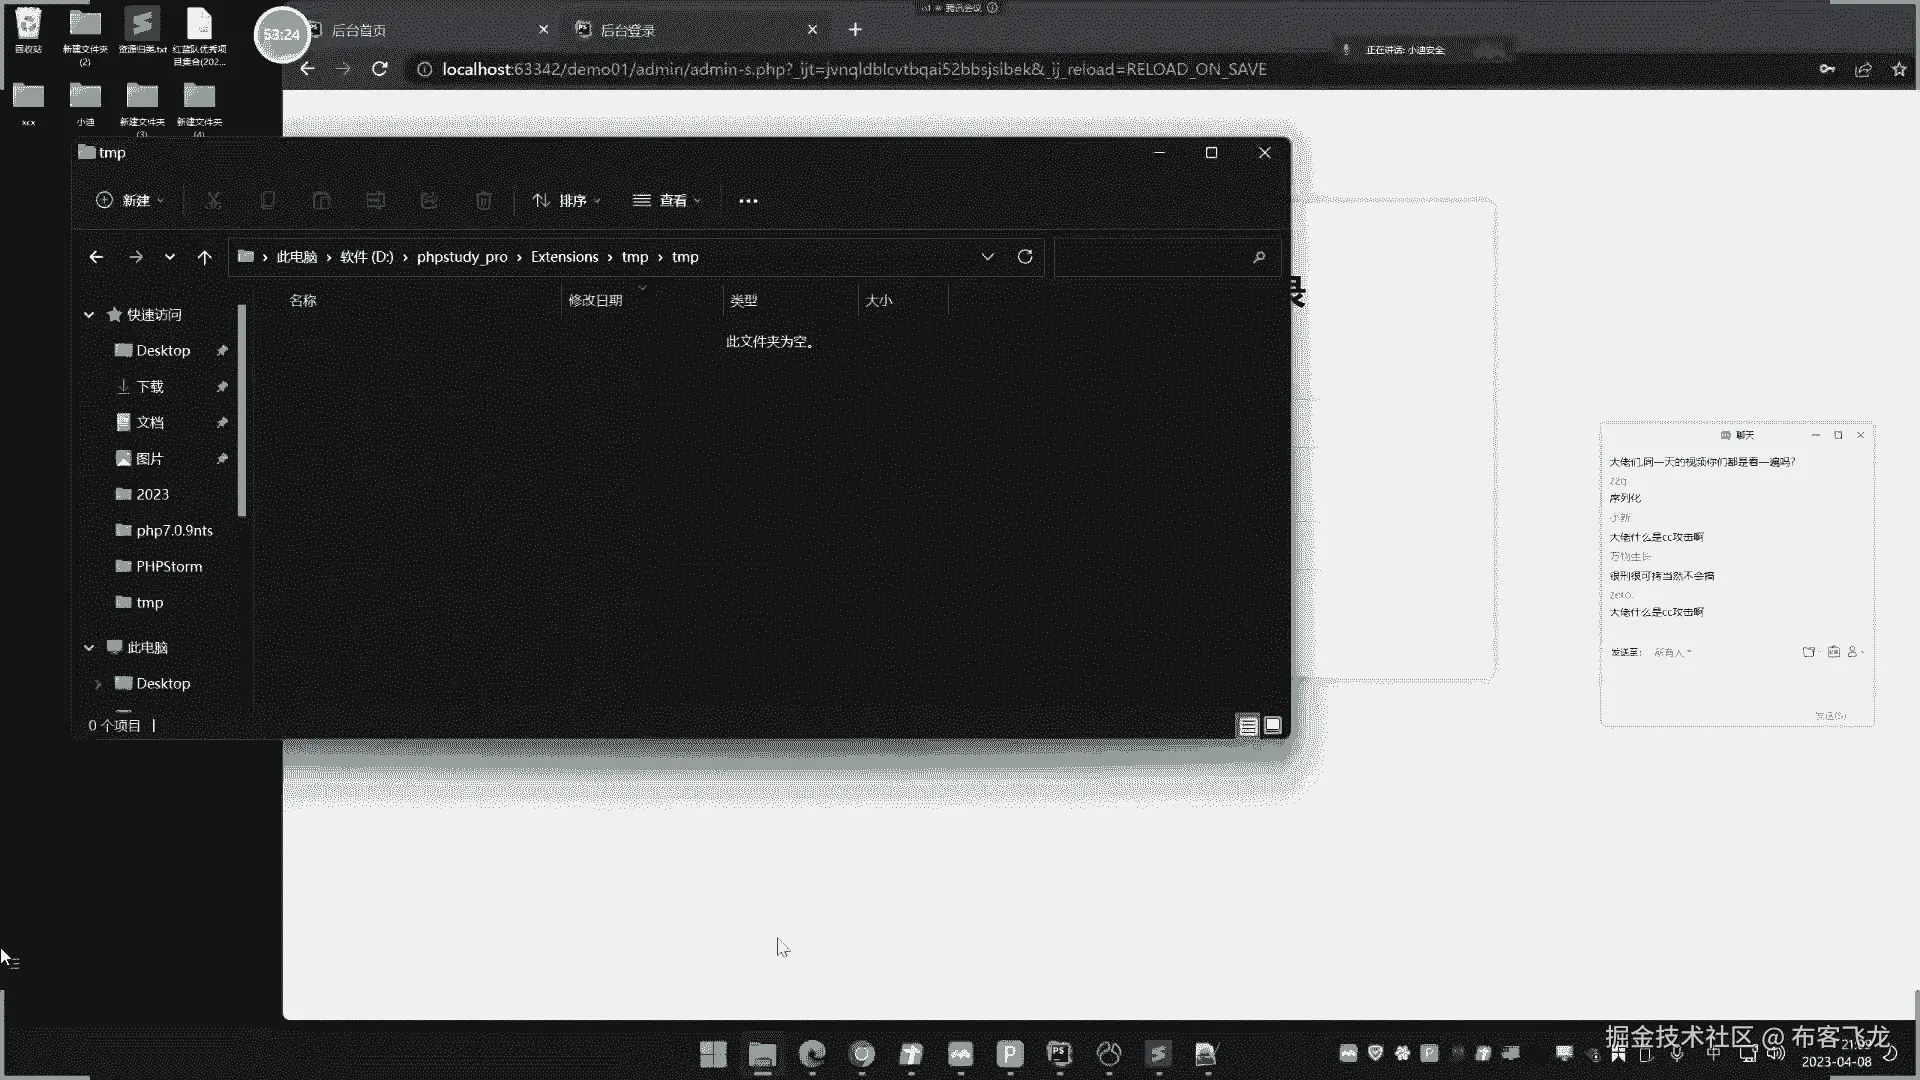1920x1080 pixels.
Task: Refresh the tmp folder listing
Action: pos(1025,257)
